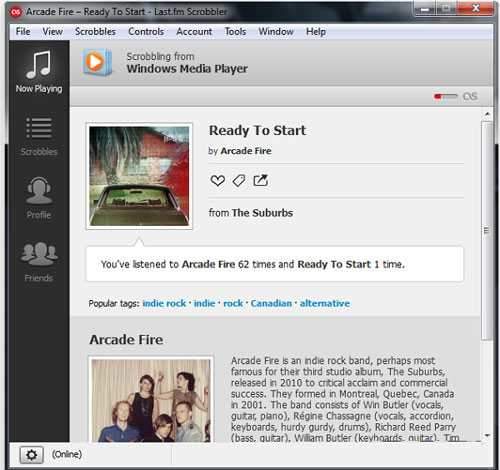Viewport: 500px width, 470px height.
Task: Click the Windows Media Player icon
Action: coord(97,62)
